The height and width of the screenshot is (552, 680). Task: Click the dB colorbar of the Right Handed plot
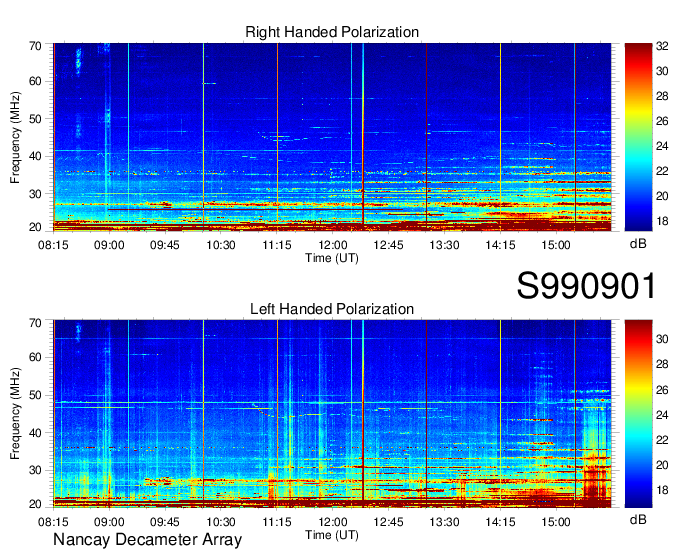coord(638,137)
